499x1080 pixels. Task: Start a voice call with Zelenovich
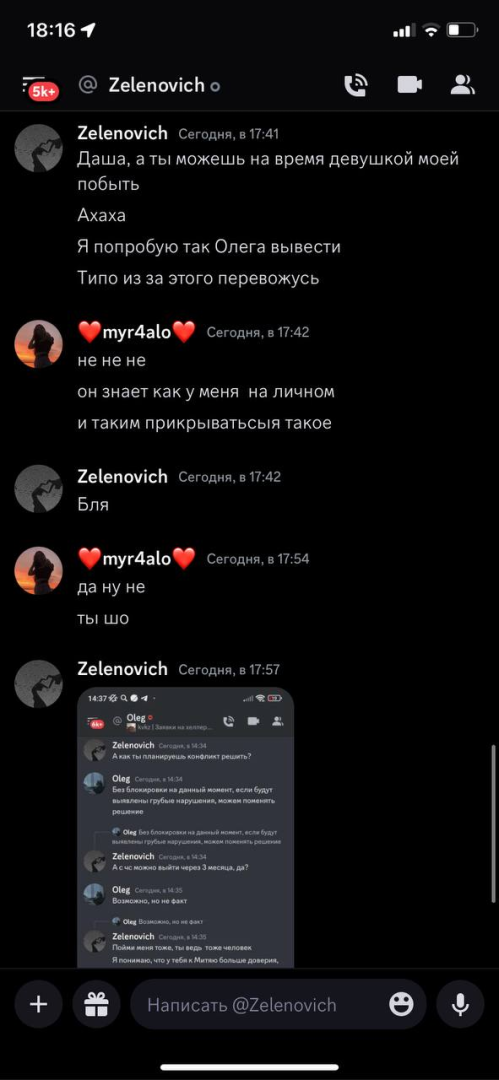356,85
